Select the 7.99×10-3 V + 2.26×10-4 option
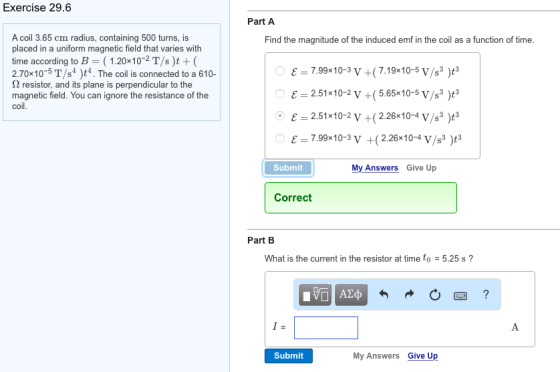 click(280, 138)
